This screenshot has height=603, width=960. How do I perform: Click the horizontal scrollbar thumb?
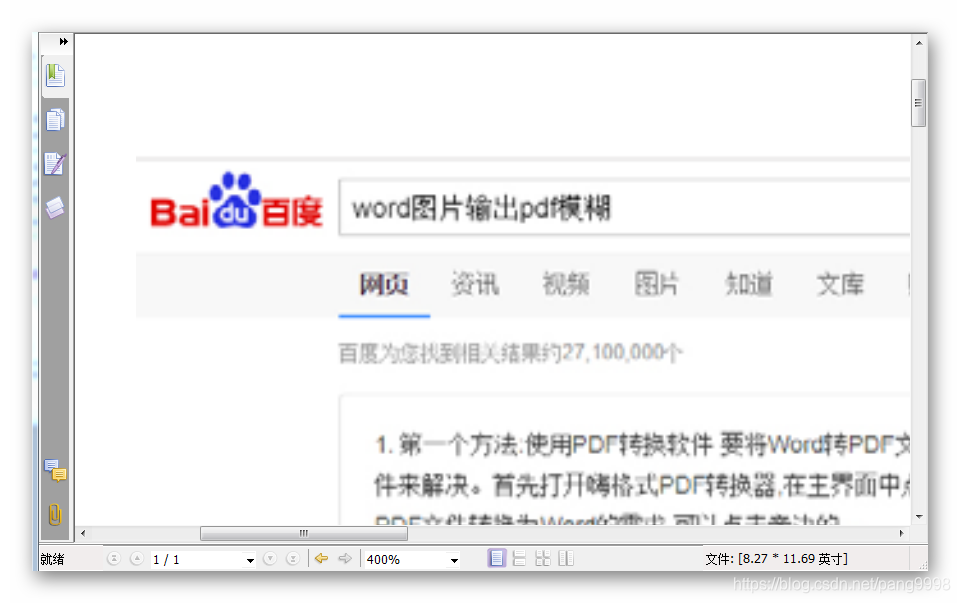pyautogui.click(x=304, y=533)
